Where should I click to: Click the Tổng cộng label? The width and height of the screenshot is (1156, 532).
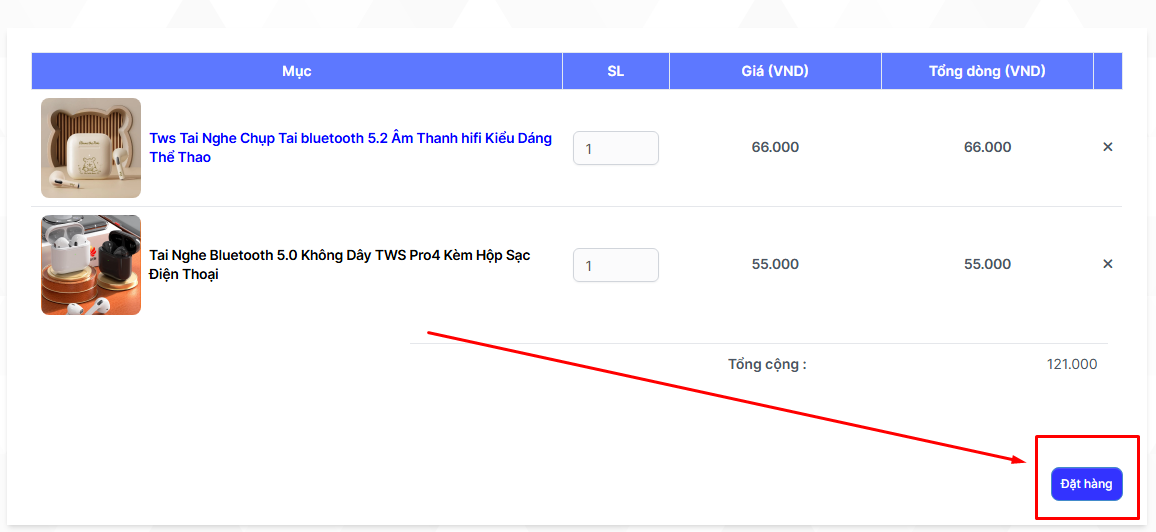[x=767, y=364]
